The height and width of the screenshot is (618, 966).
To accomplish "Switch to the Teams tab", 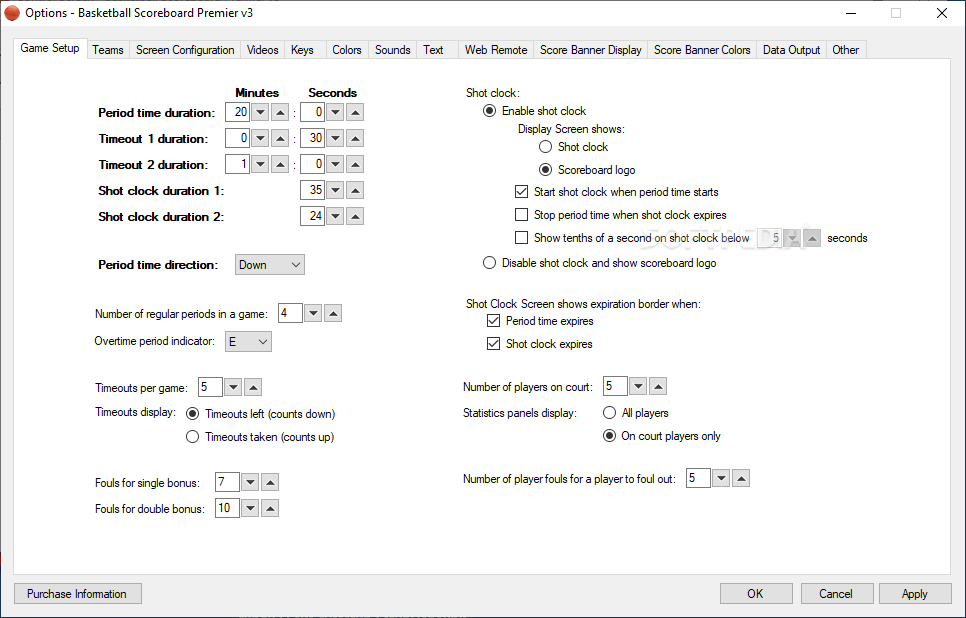I will point(108,50).
